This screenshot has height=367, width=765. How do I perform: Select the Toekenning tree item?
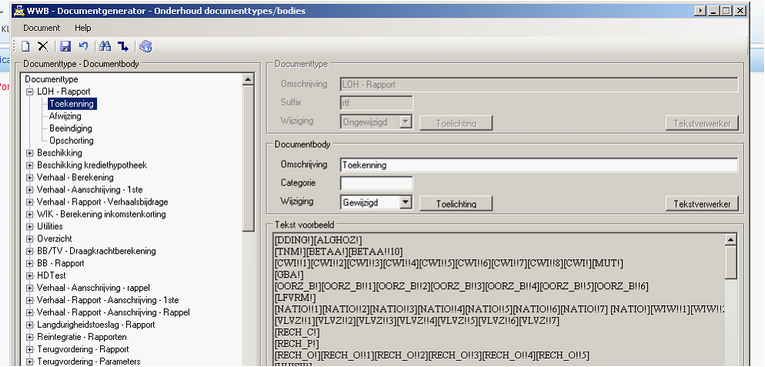point(72,103)
